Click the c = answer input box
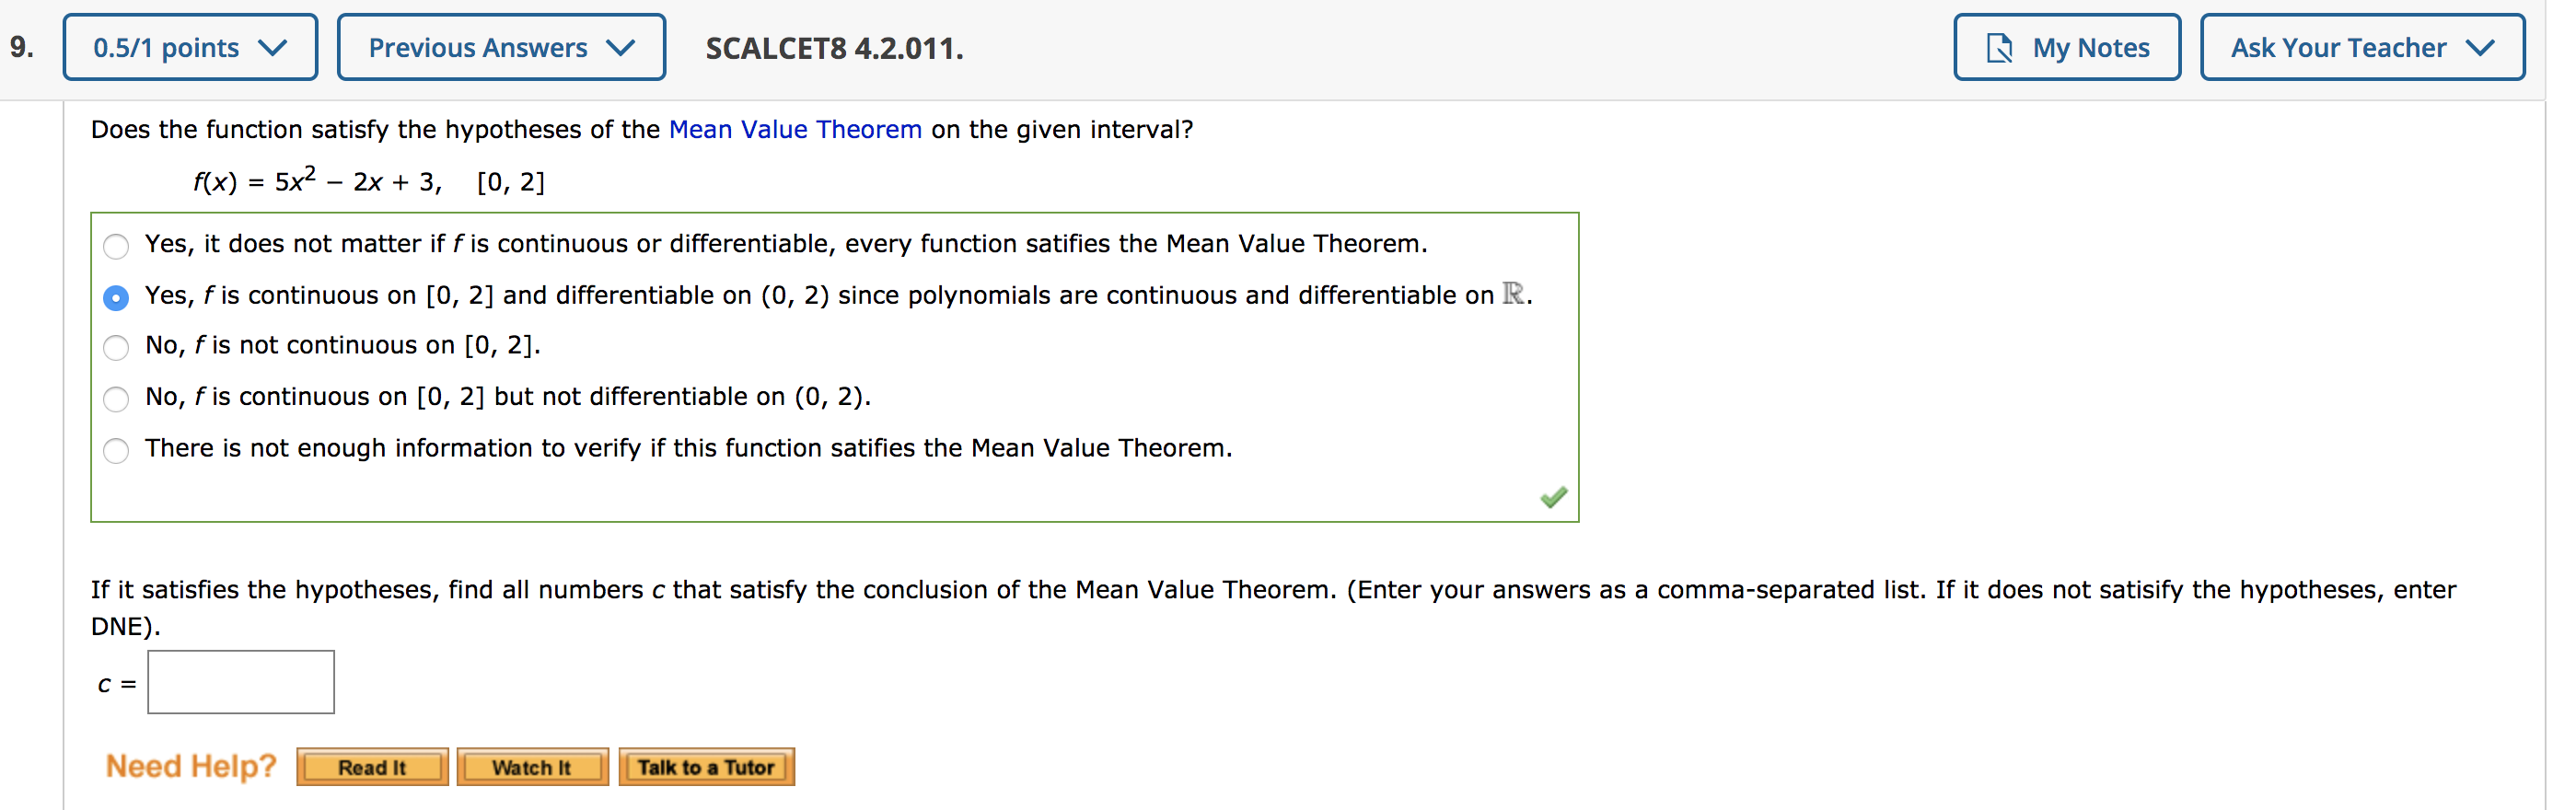Image resolution: width=2576 pixels, height=810 pixels. 240,682
